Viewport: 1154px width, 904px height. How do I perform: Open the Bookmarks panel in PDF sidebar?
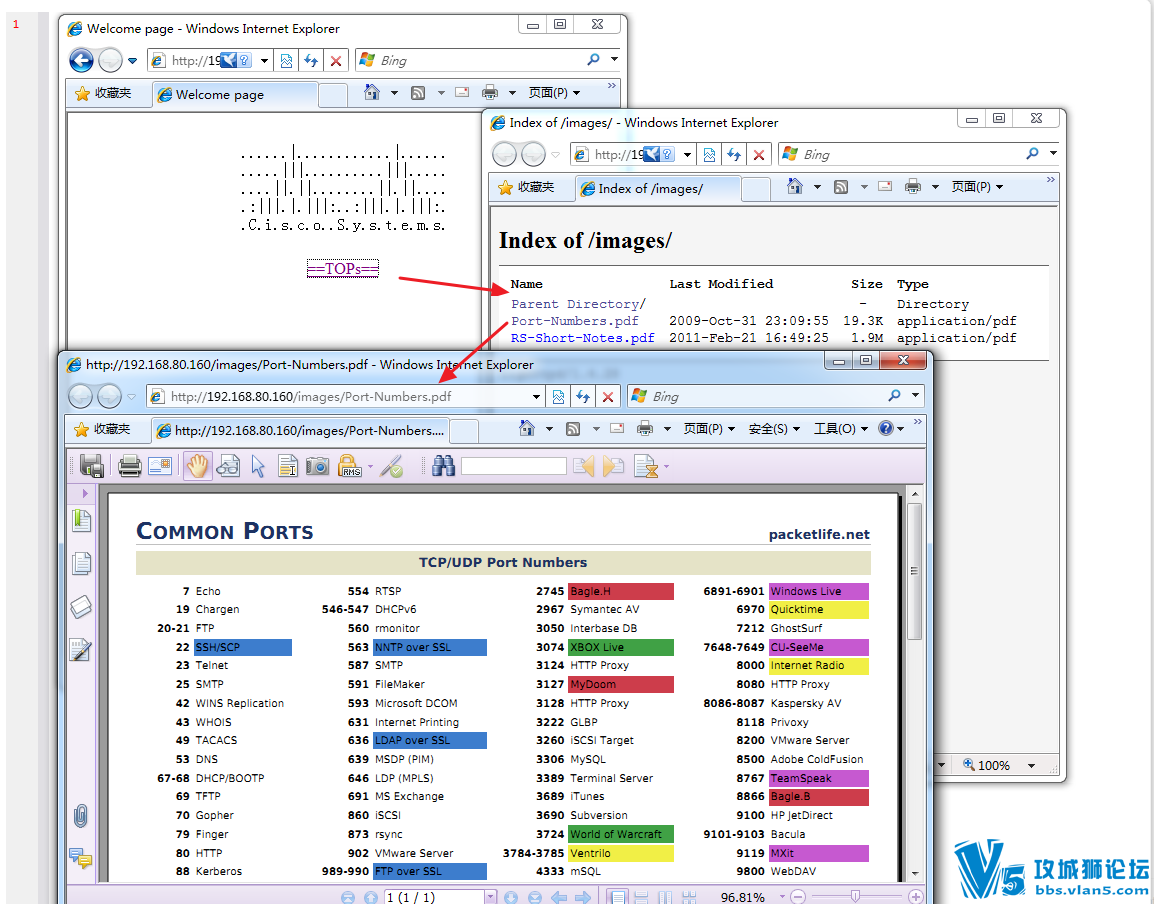point(81,521)
